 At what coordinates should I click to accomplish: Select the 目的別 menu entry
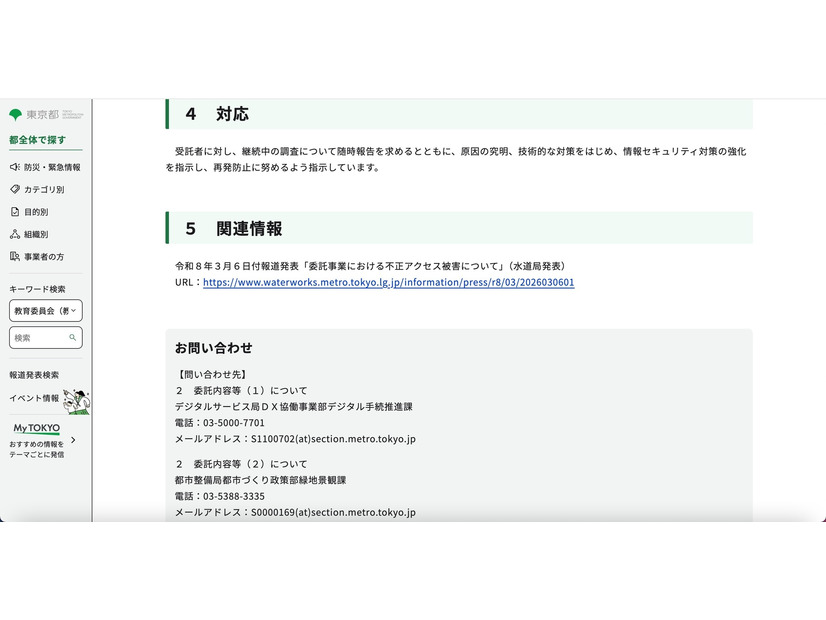click(37, 211)
